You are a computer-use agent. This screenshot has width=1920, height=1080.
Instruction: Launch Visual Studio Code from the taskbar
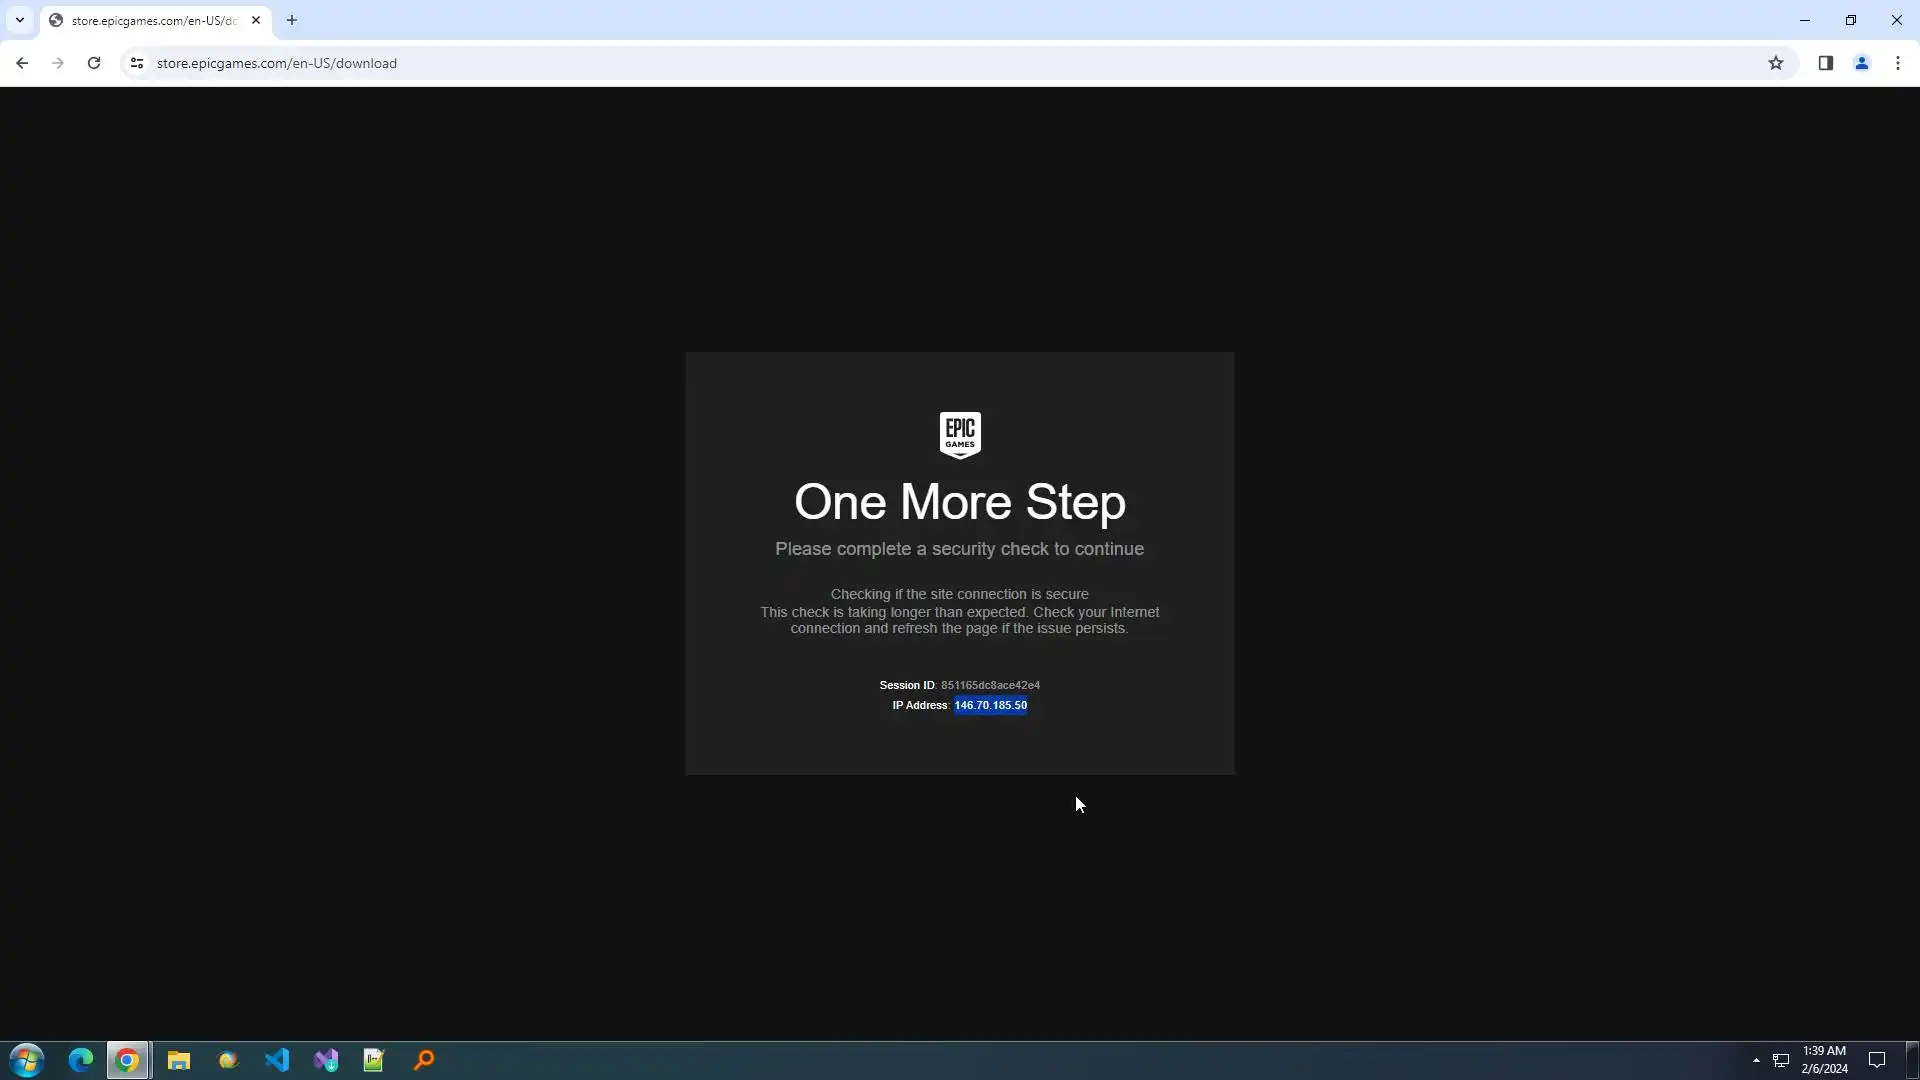(x=277, y=1060)
